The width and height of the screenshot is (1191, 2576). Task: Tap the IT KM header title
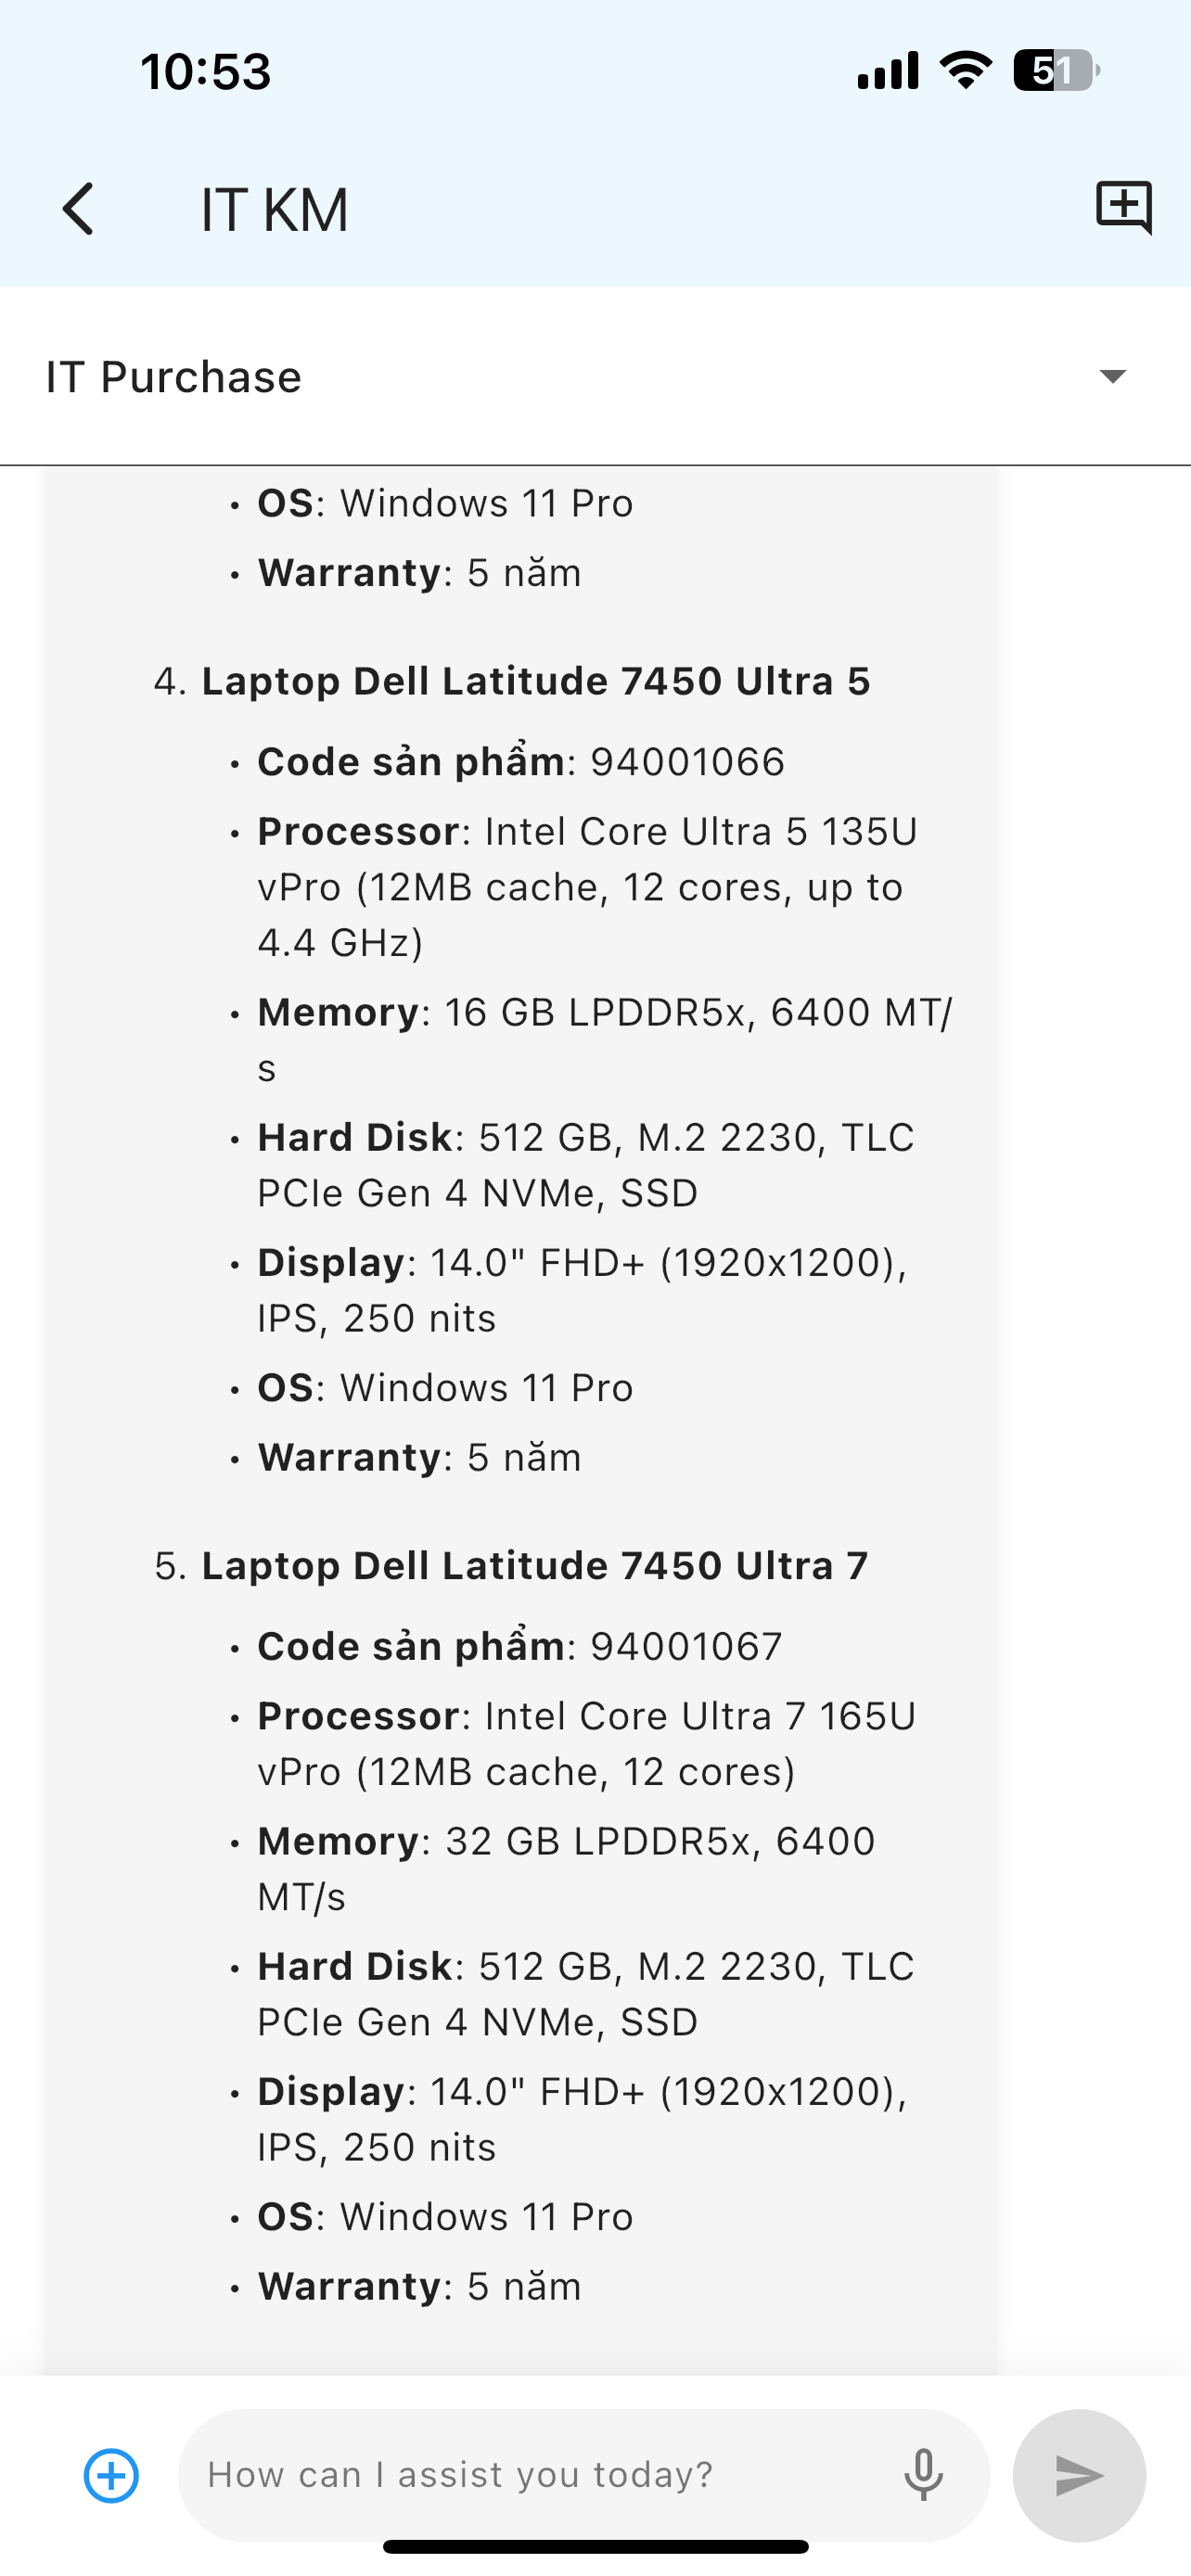point(274,210)
